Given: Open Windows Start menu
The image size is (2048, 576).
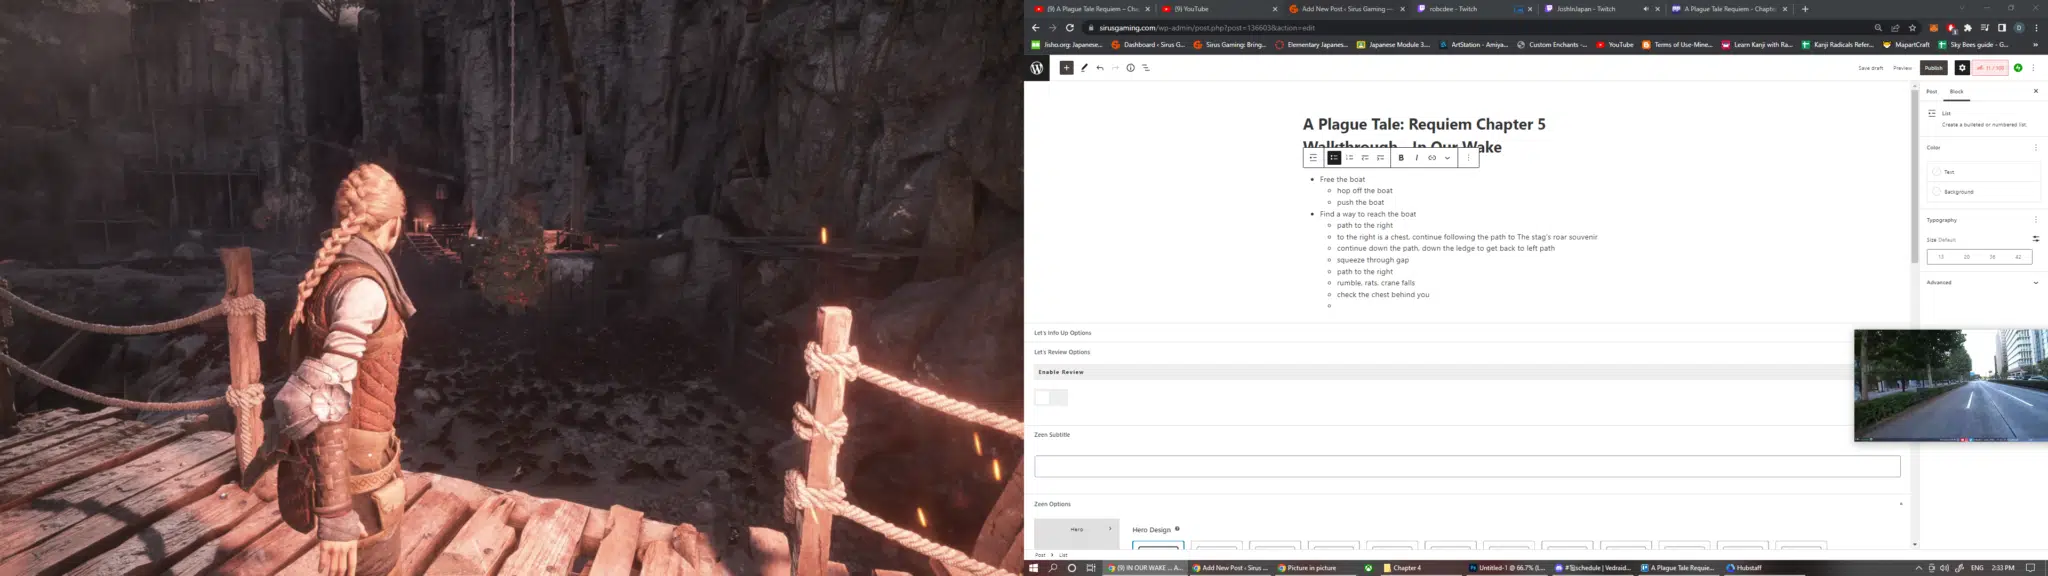Looking at the screenshot, I should coord(1034,568).
